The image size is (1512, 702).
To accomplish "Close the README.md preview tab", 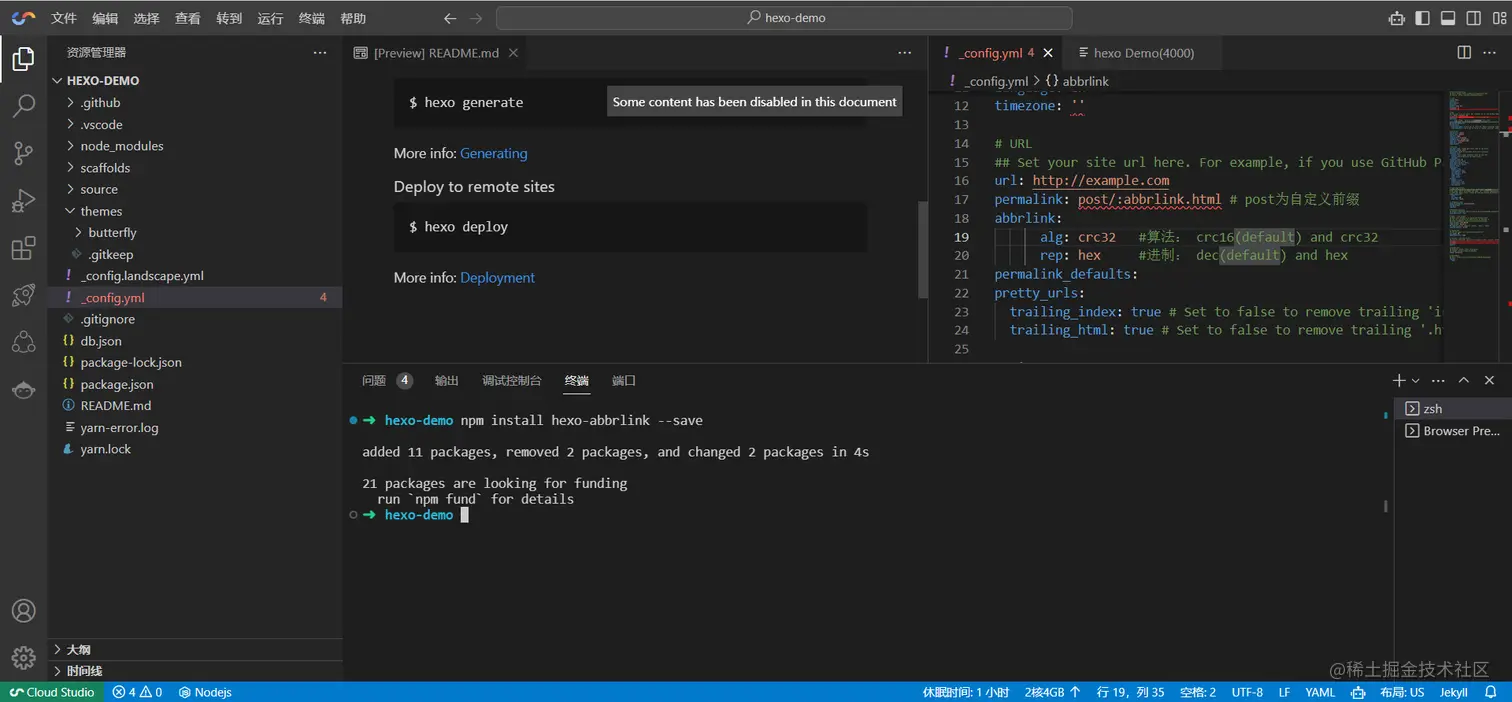I will [513, 53].
